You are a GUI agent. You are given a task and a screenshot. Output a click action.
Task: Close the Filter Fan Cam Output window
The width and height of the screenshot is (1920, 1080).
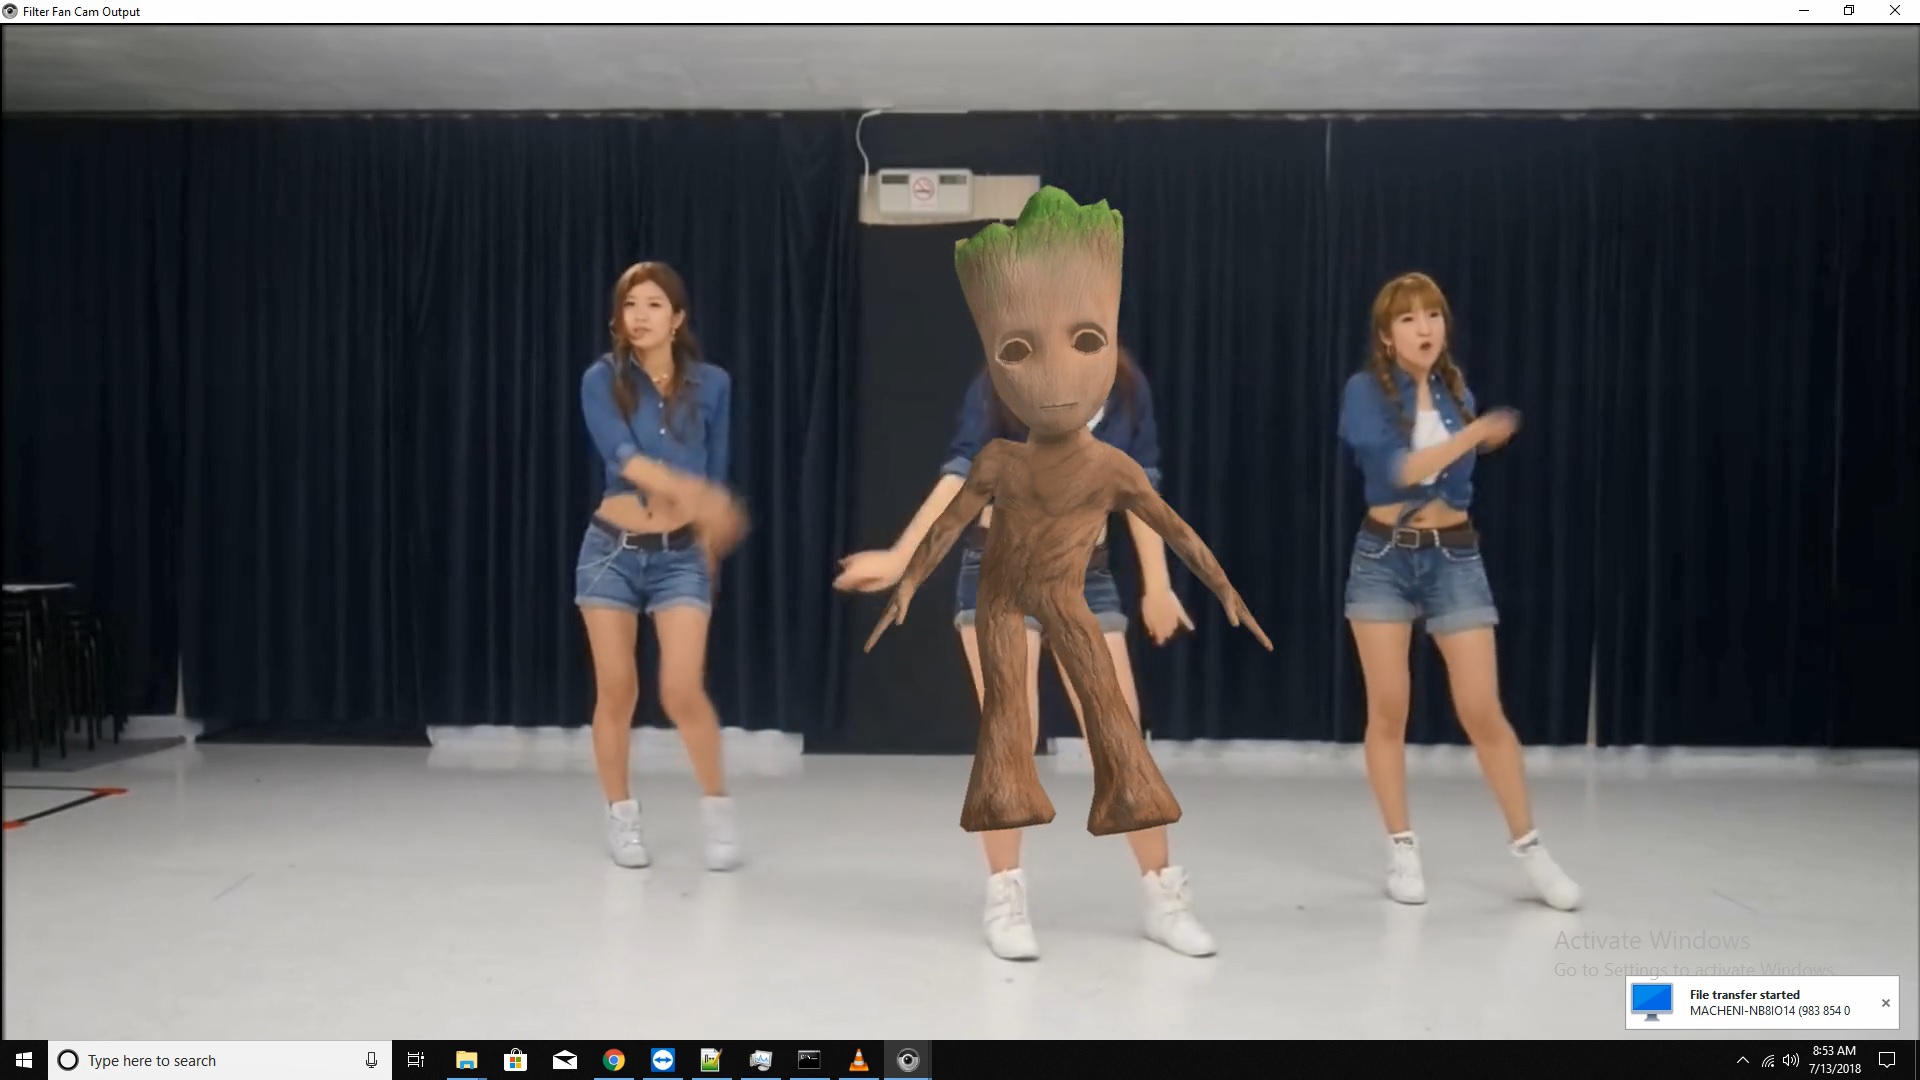tap(1895, 11)
